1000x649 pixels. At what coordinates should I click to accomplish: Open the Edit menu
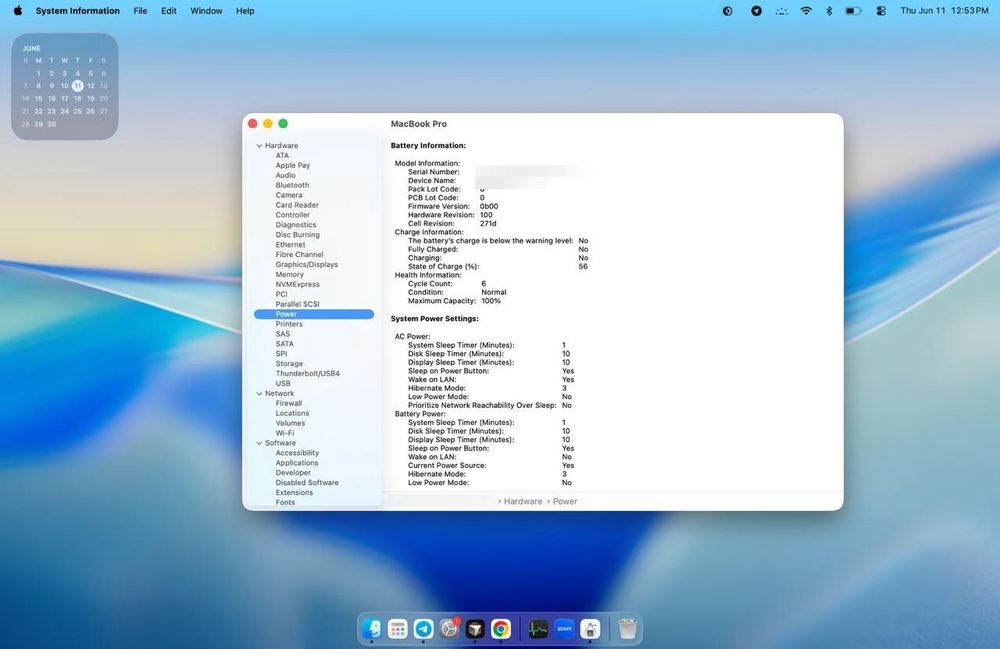click(169, 11)
